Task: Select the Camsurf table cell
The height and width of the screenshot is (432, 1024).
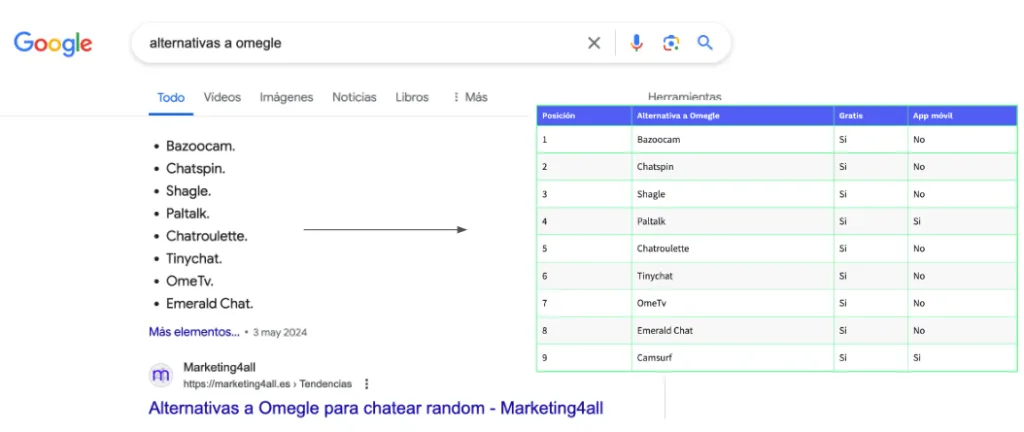Action: [733, 358]
